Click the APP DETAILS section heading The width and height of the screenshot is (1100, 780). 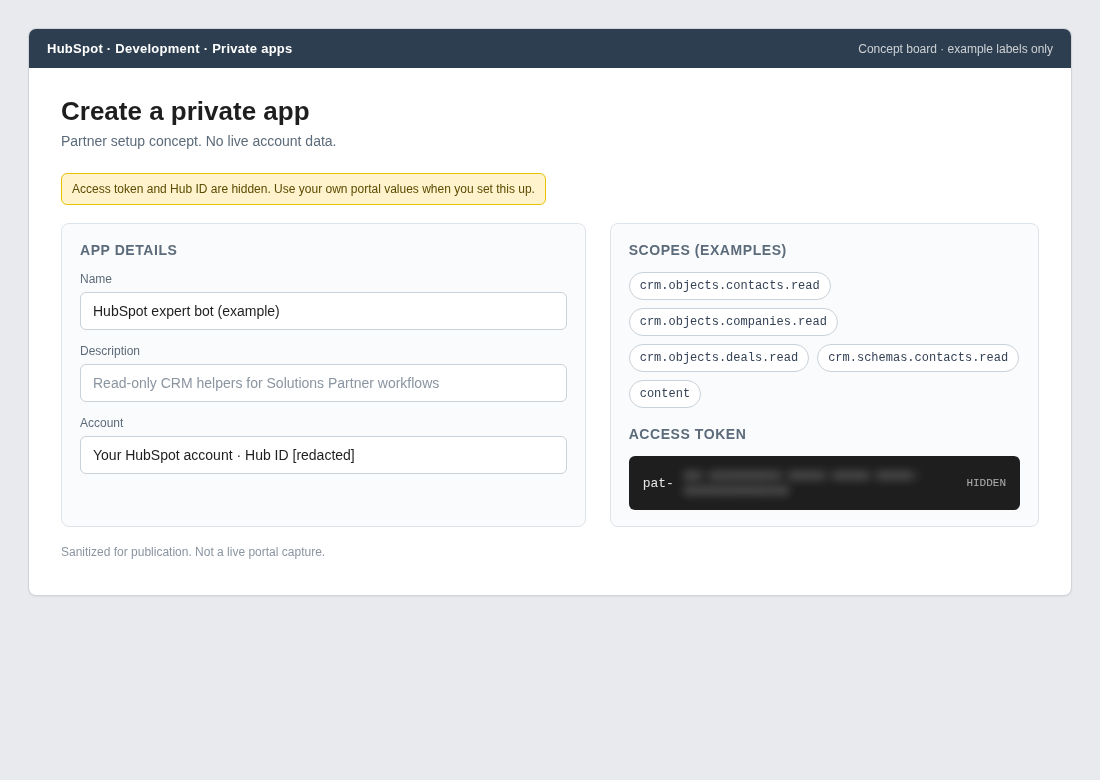[x=128, y=250]
